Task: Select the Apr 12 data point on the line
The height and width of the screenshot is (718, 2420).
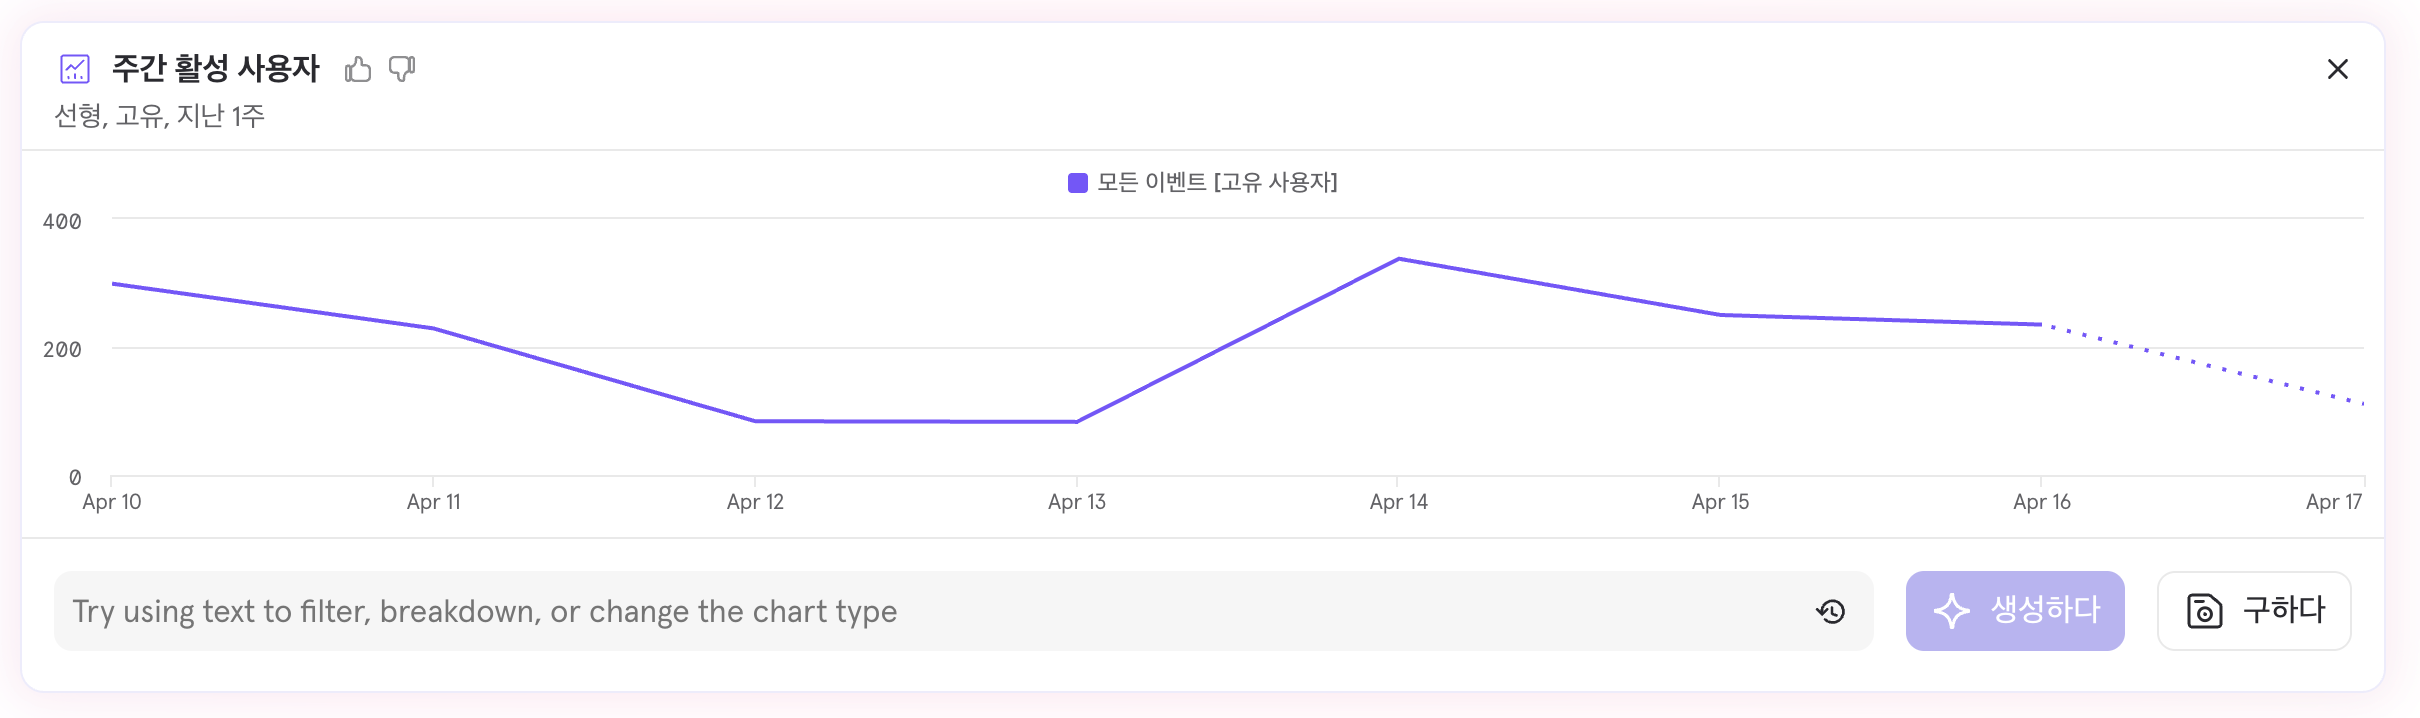Action: click(755, 421)
